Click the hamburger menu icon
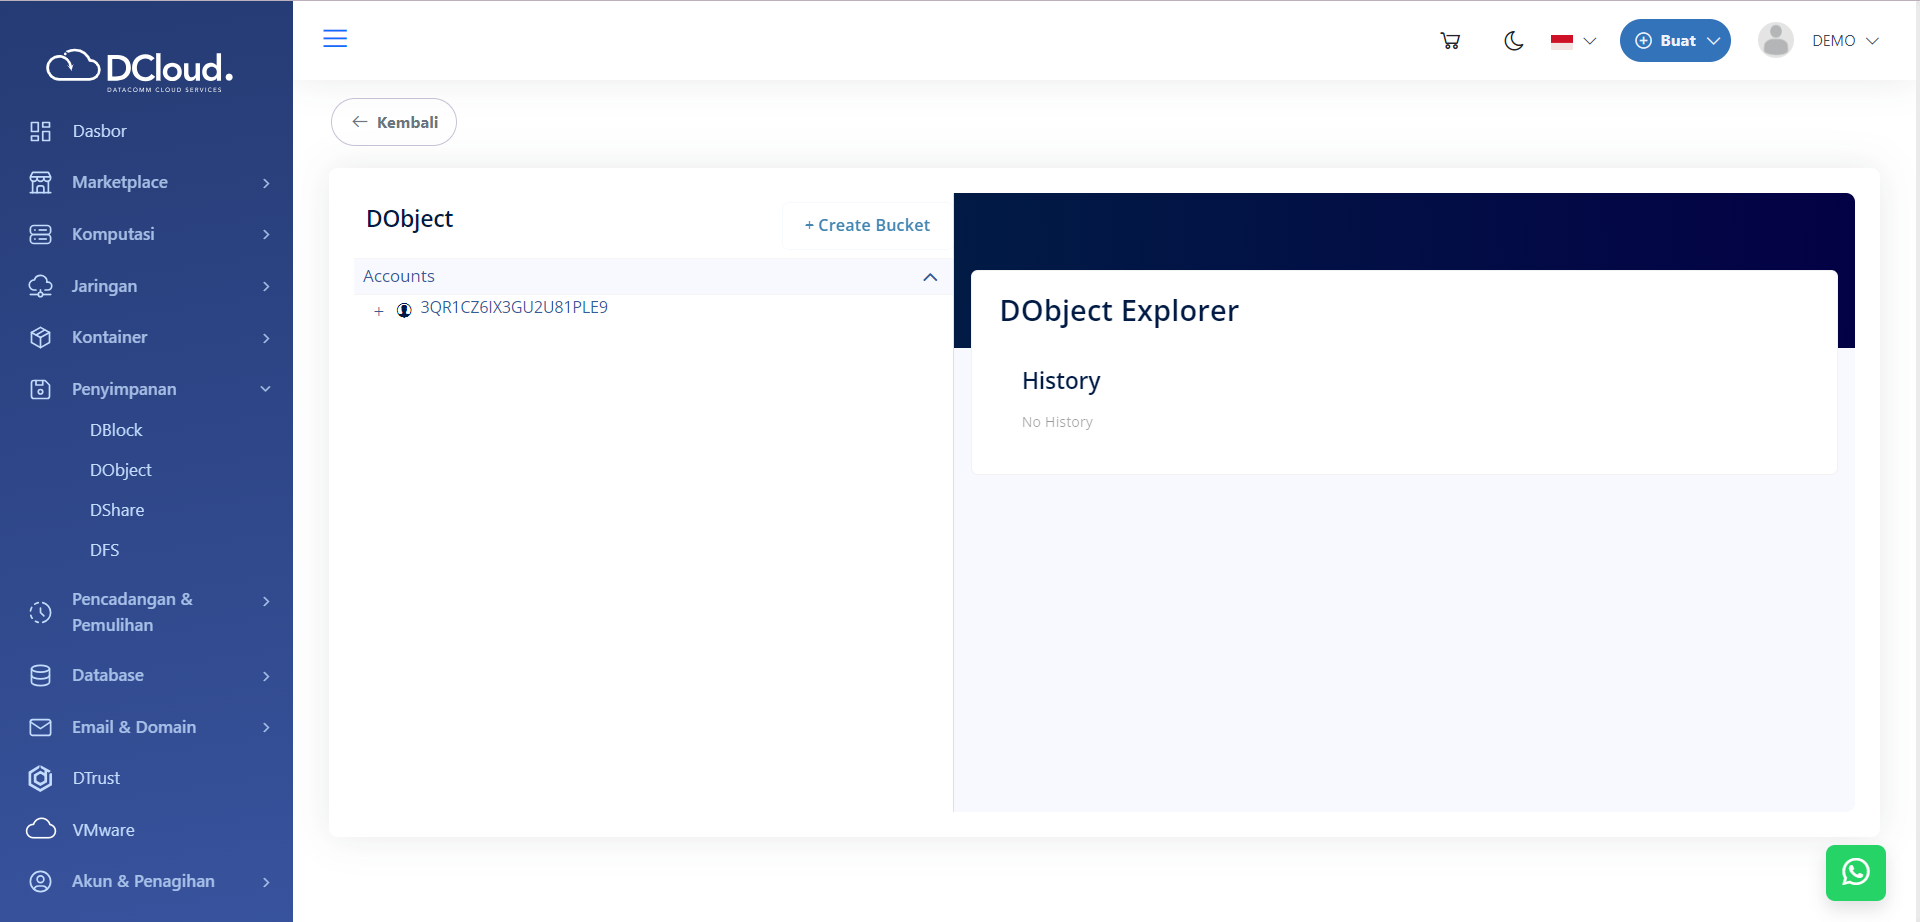 335,39
